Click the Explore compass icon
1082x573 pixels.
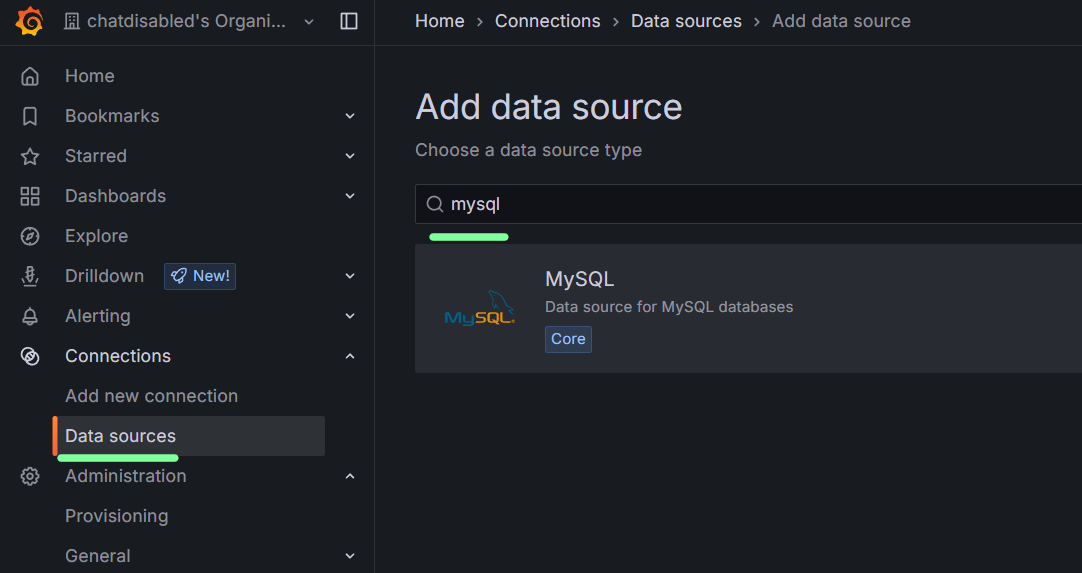tap(30, 236)
